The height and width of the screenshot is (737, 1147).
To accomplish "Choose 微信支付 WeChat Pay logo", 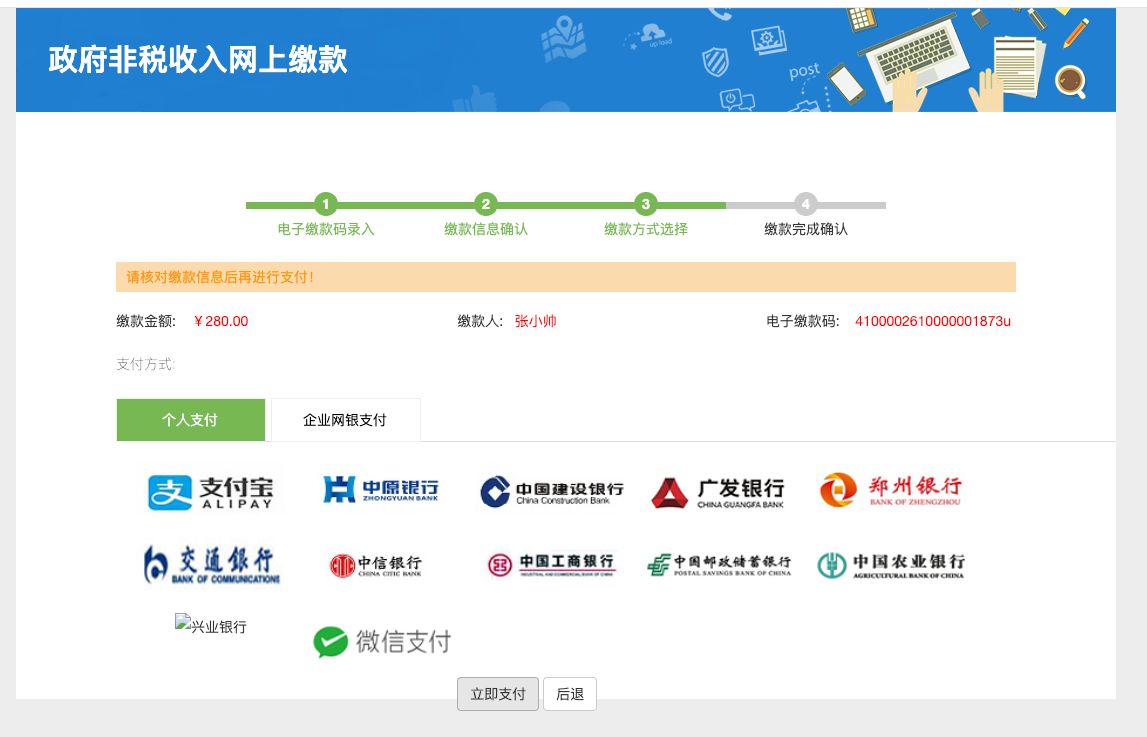I will click(382, 642).
